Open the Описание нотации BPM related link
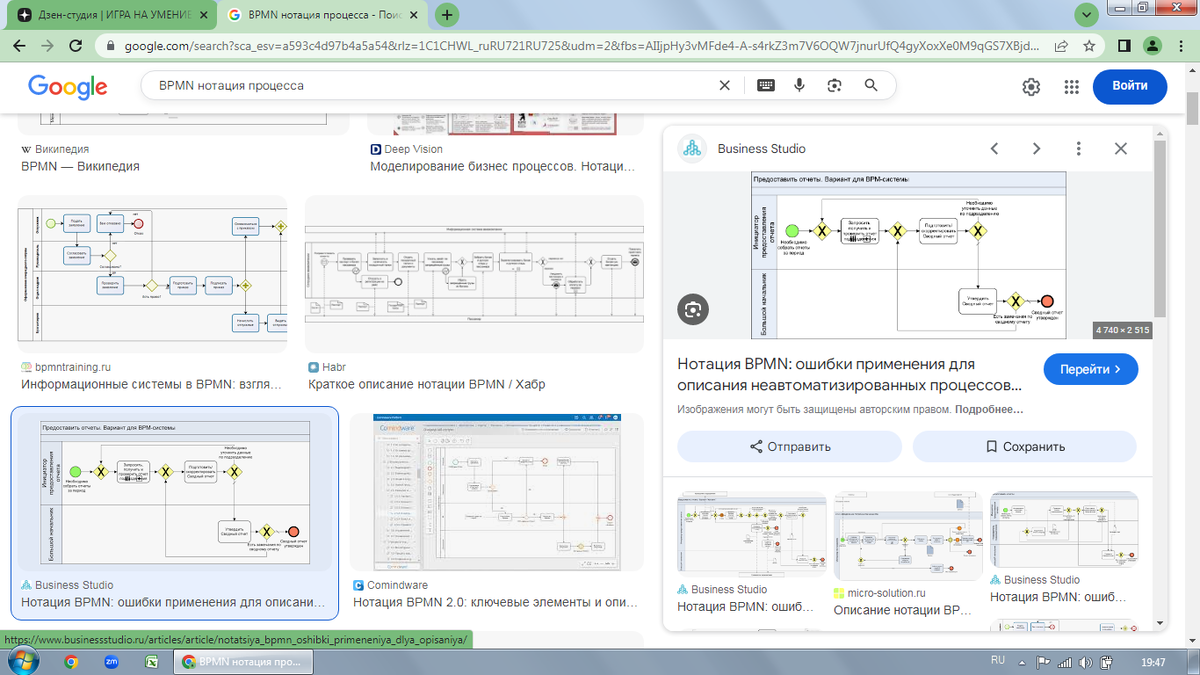This screenshot has width=1200, height=675. [903, 608]
